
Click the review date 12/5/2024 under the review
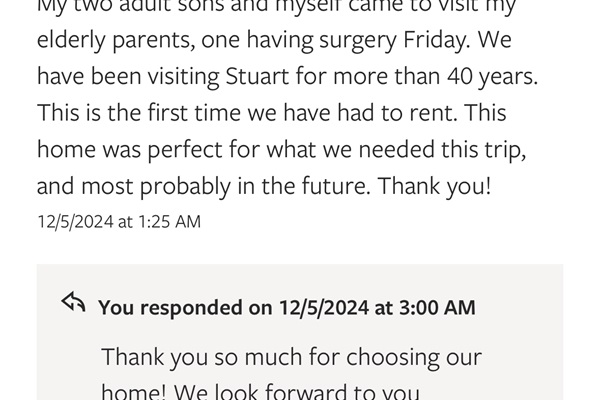(75, 222)
